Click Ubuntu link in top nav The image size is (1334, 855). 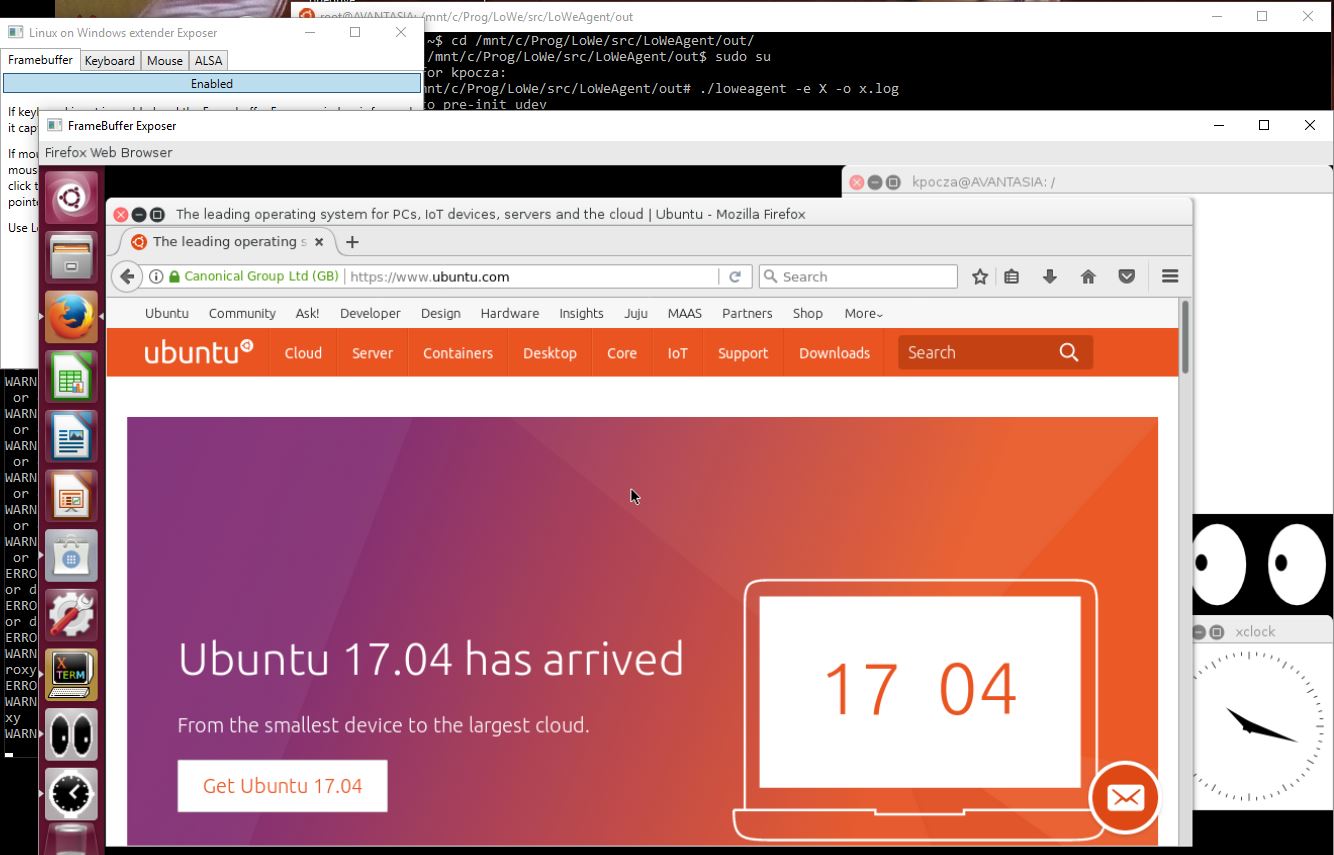click(166, 313)
